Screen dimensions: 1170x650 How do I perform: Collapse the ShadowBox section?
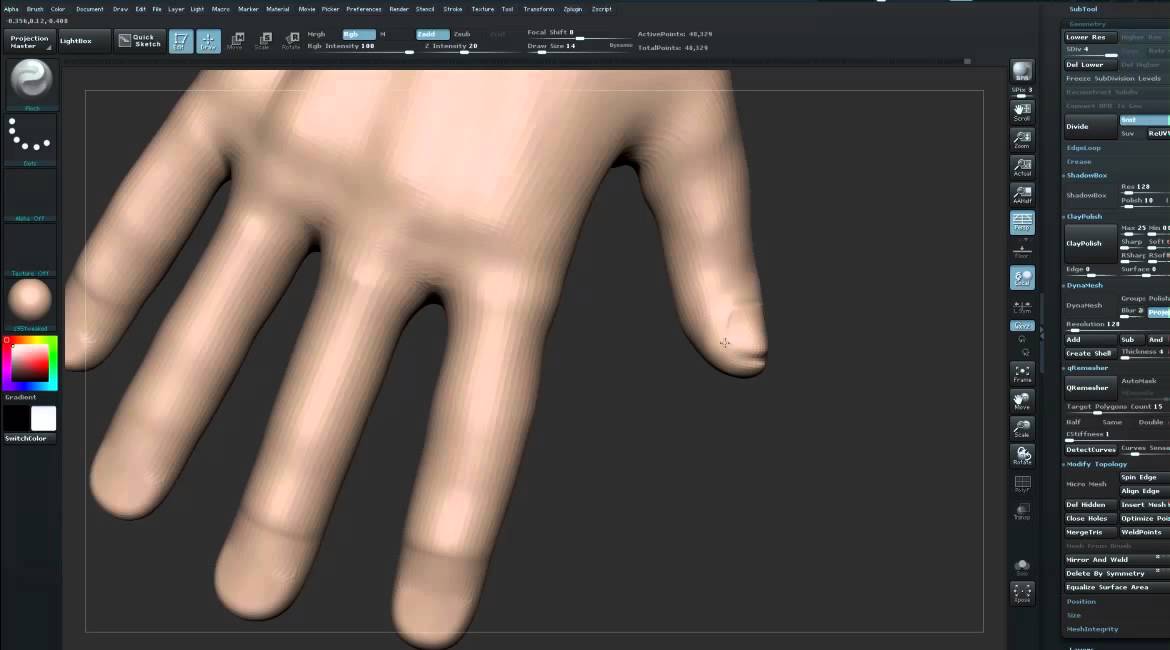coord(1086,175)
